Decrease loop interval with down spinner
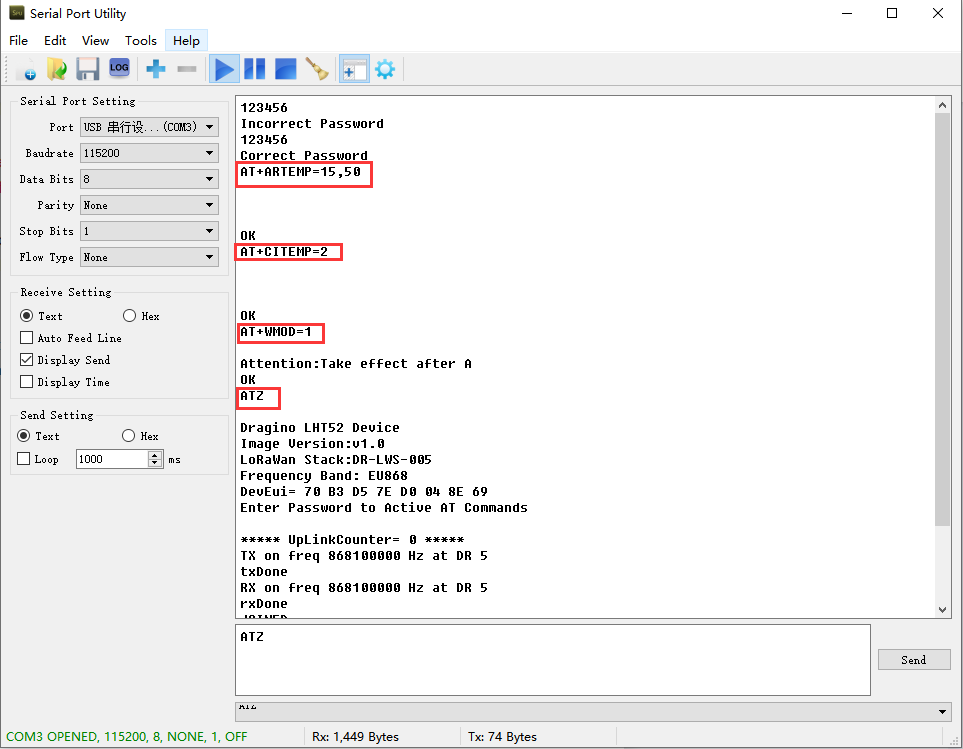Screen dimensions: 963x749 pos(155,463)
